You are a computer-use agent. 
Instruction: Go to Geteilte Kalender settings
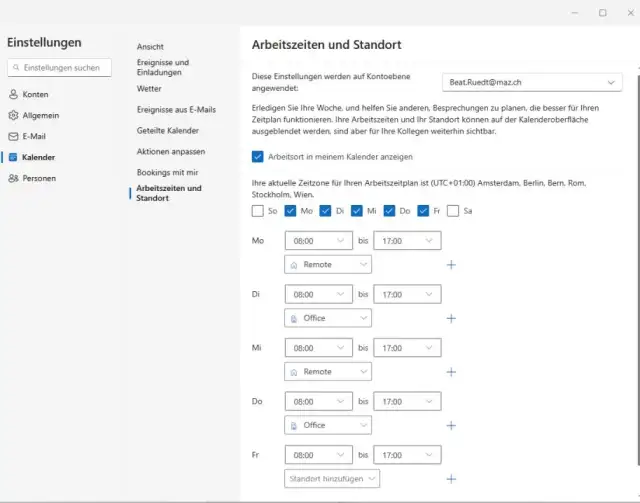click(168, 130)
